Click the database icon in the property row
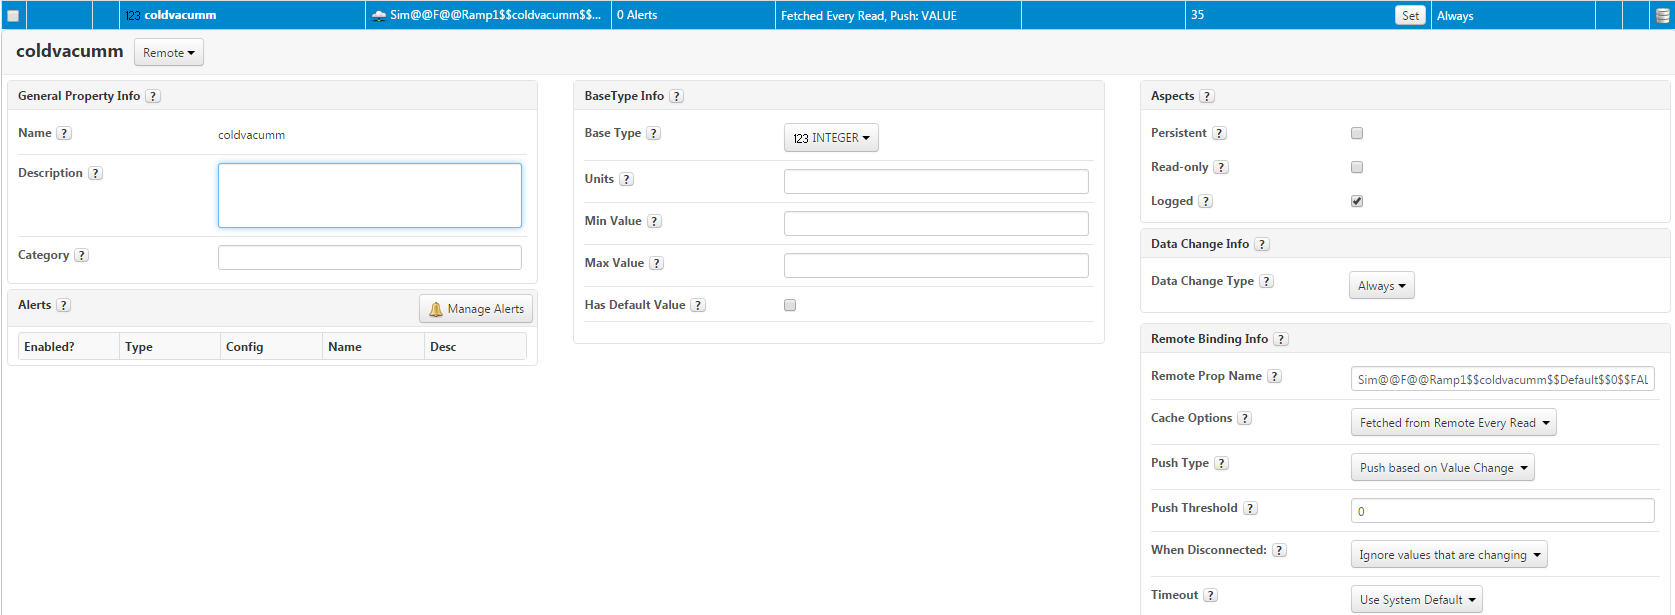 (x=1663, y=15)
